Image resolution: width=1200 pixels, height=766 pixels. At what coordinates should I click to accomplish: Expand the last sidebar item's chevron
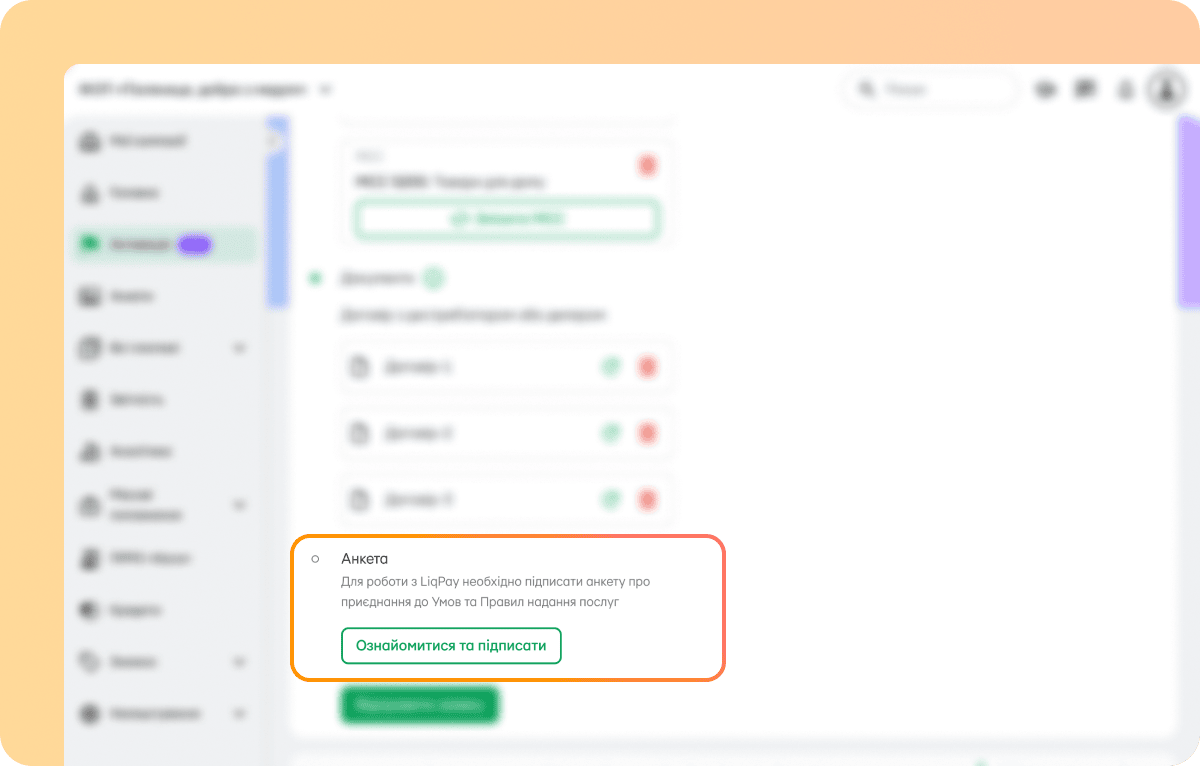[x=239, y=714]
